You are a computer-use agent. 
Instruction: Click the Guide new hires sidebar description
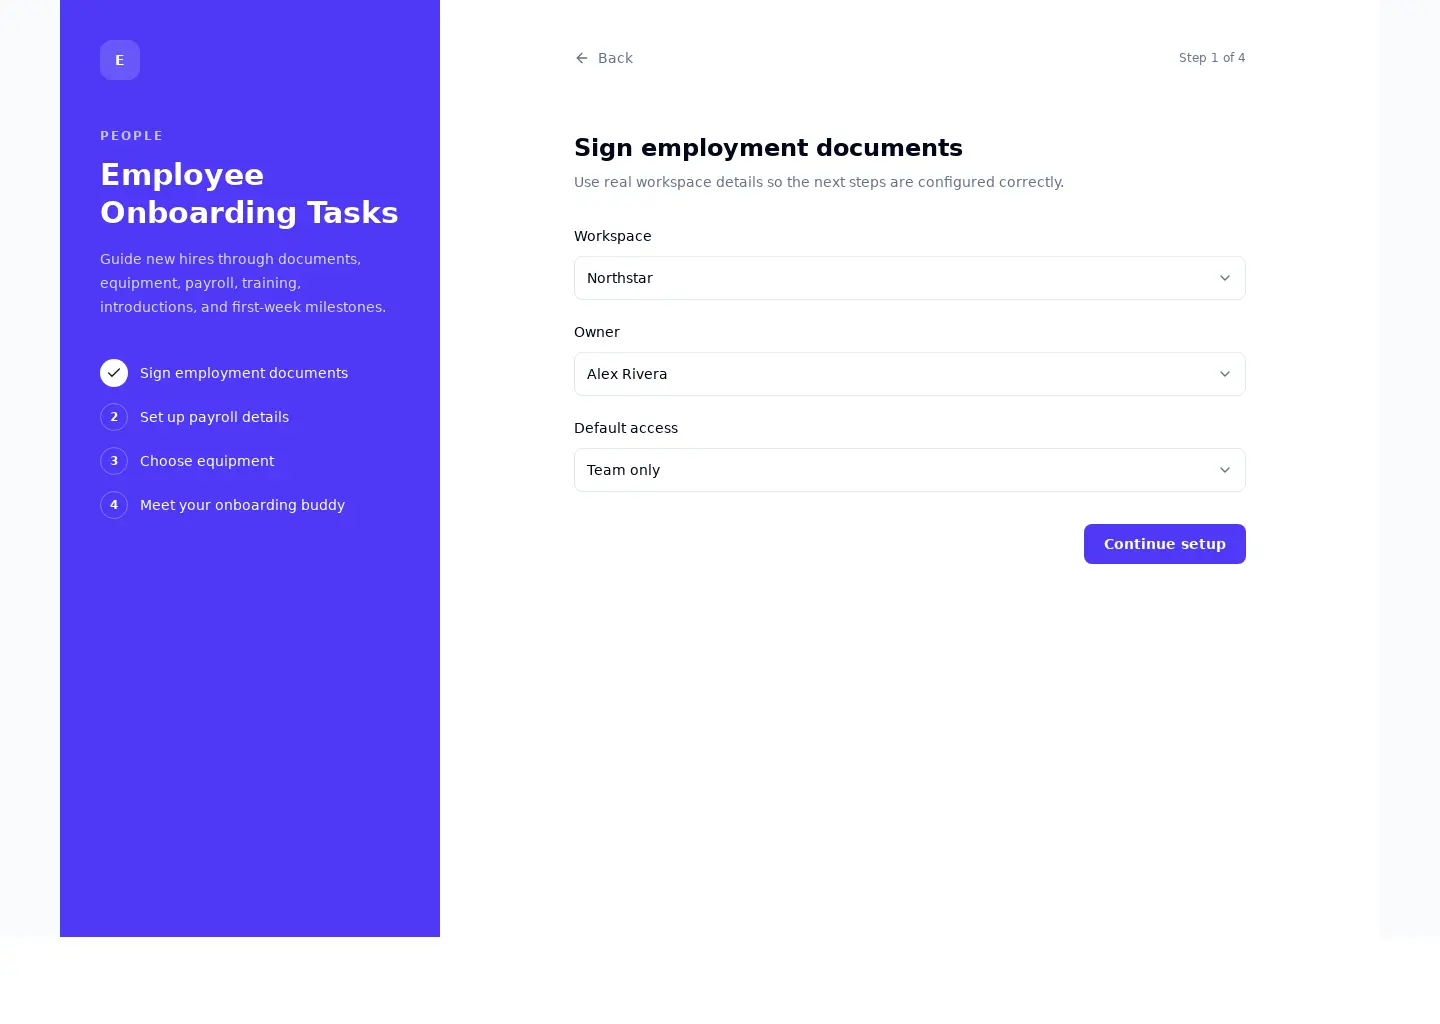pos(243,283)
